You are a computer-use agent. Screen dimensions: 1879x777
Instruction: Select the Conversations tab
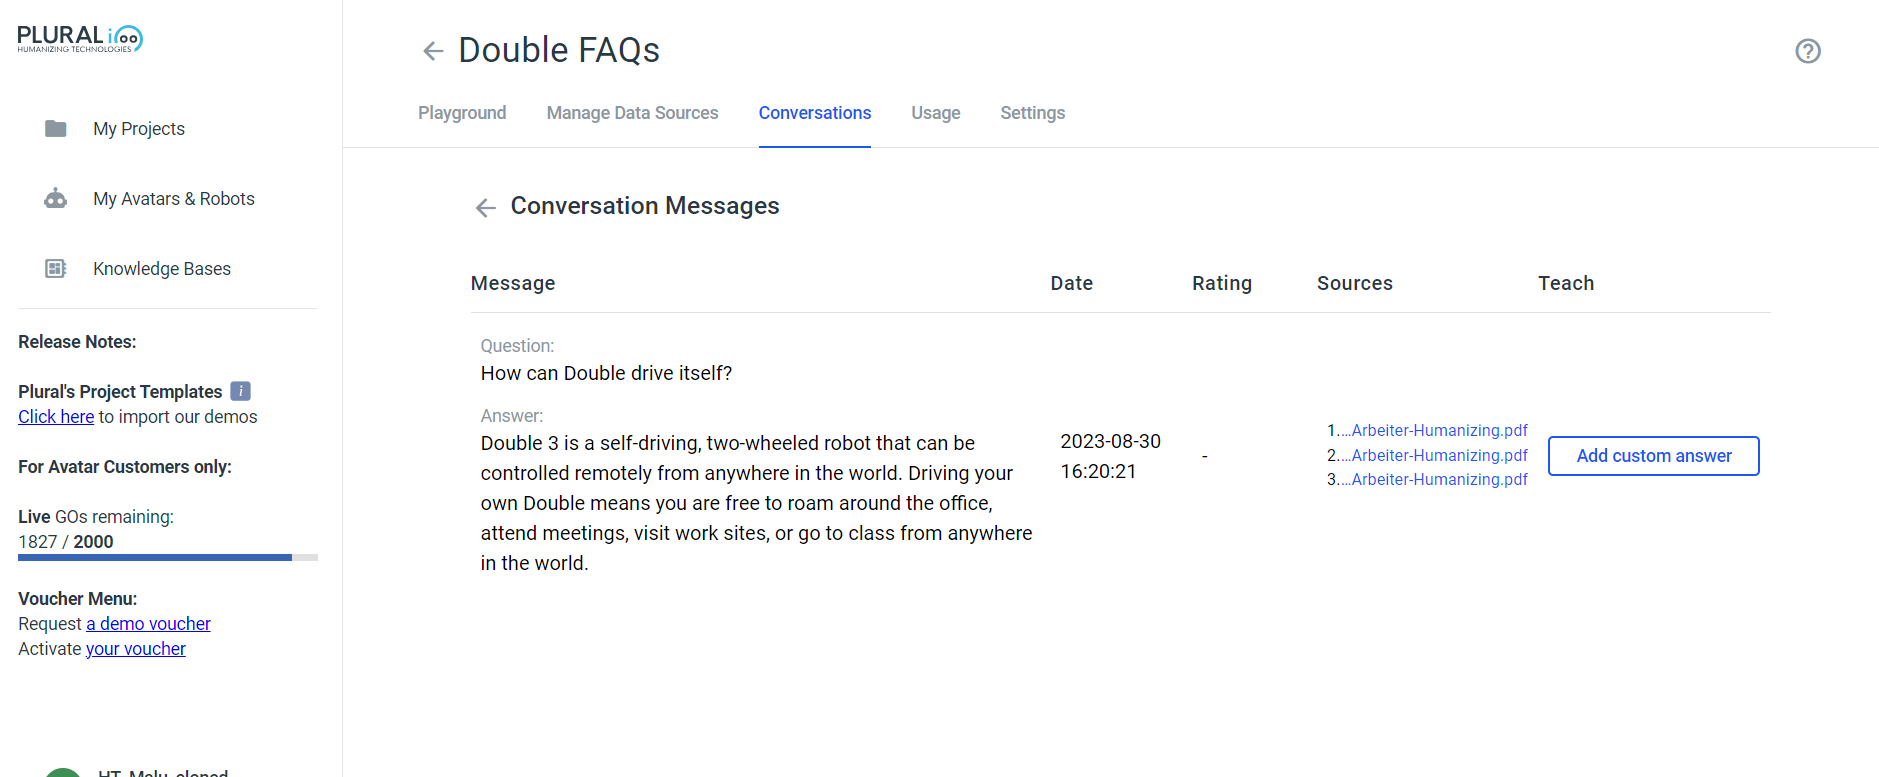[815, 113]
